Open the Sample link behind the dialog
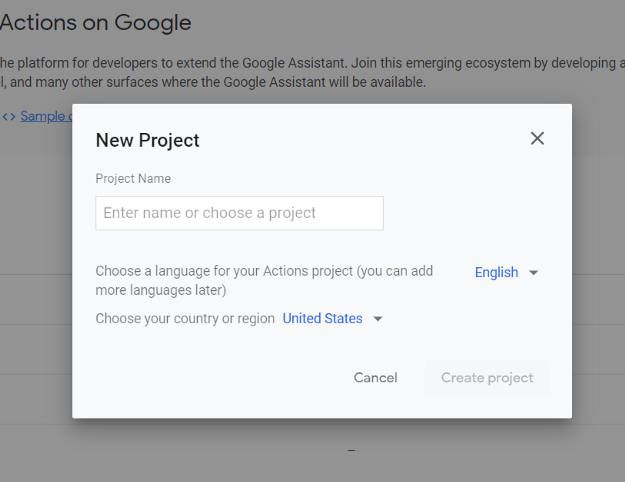 pos(46,116)
